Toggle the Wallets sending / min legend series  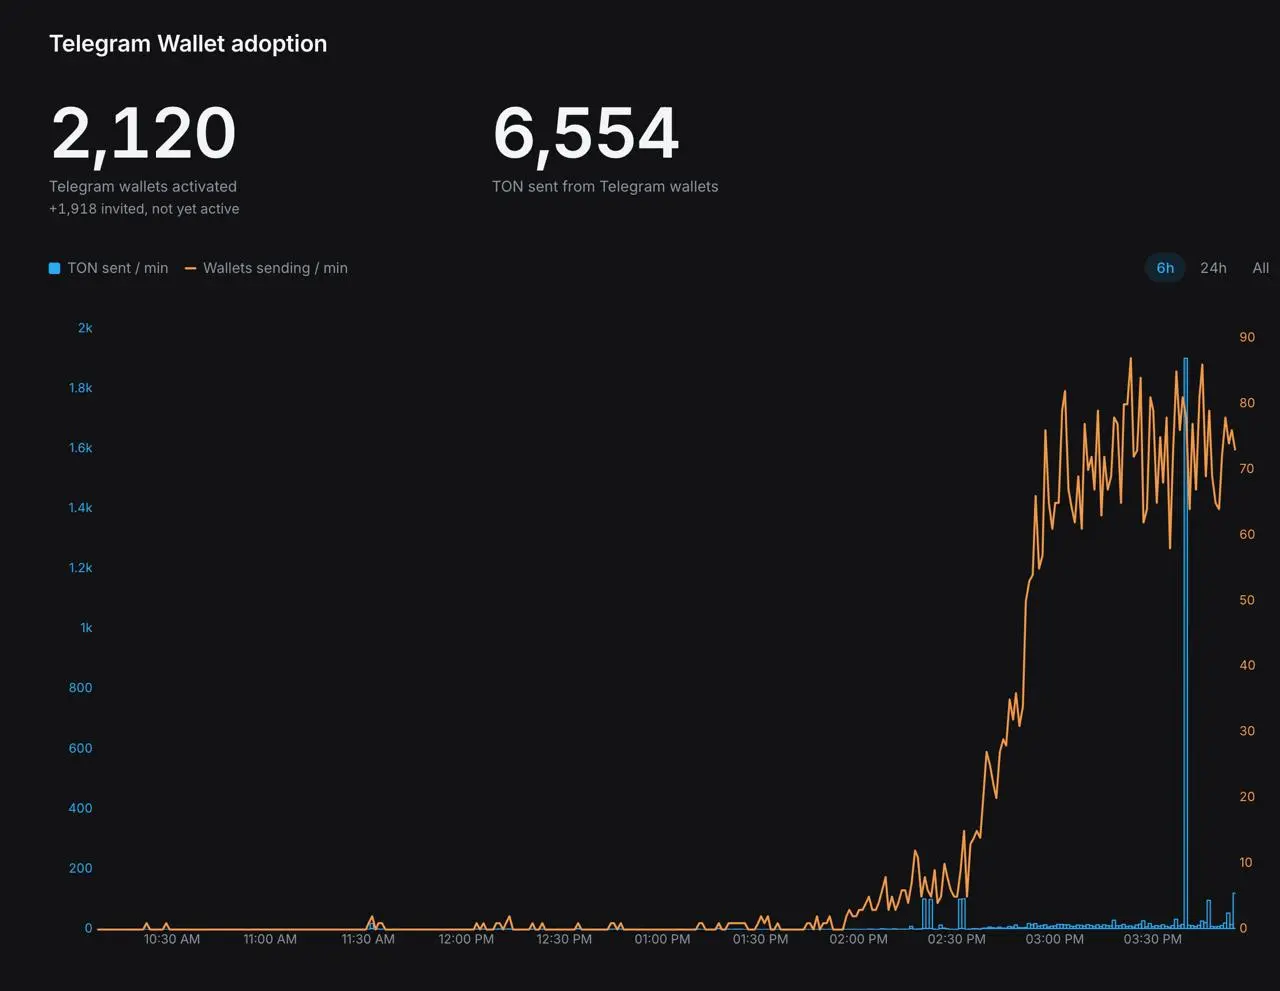(x=266, y=268)
